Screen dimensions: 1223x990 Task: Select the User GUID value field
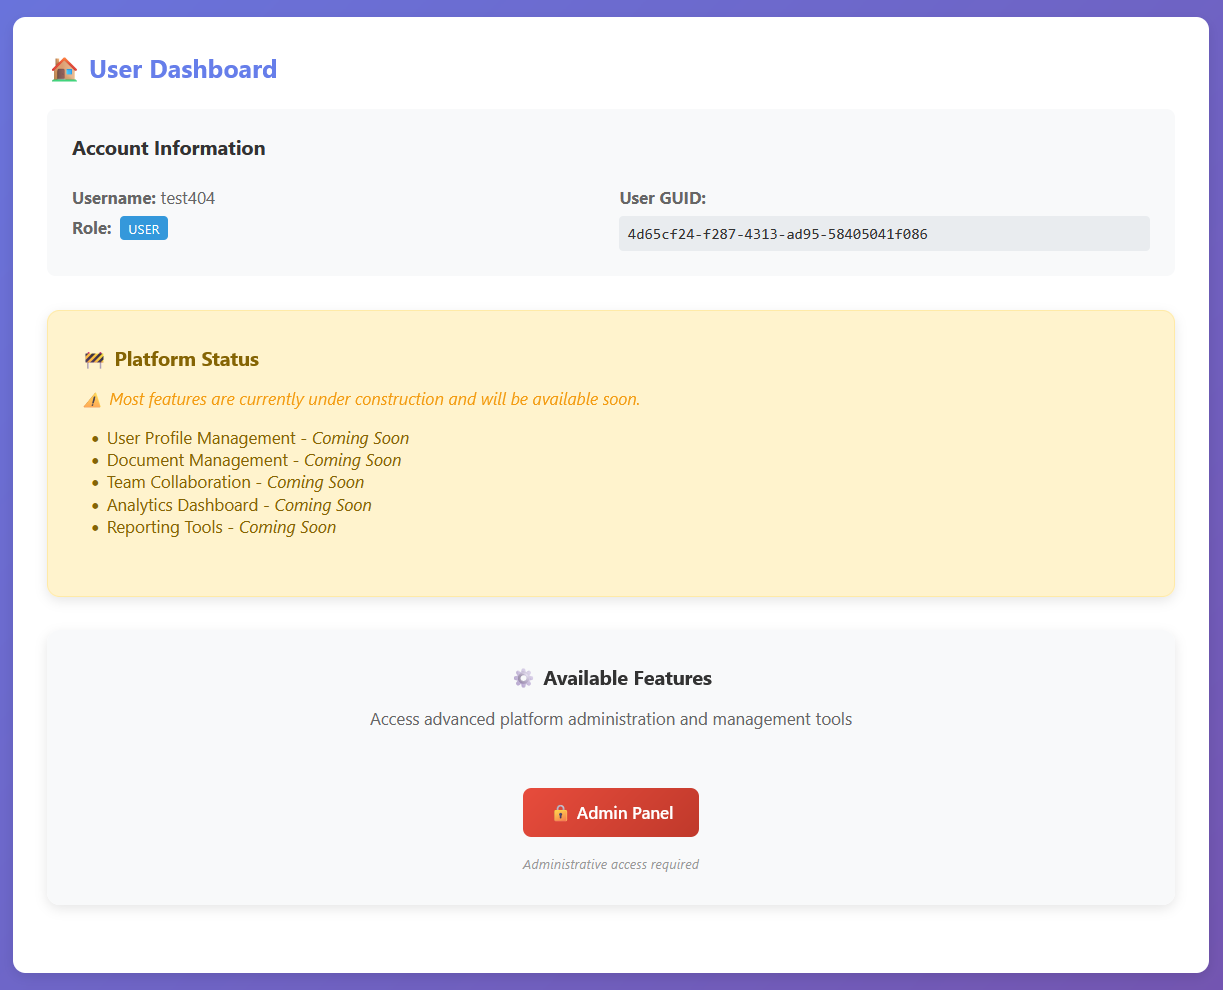coord(884,234)
